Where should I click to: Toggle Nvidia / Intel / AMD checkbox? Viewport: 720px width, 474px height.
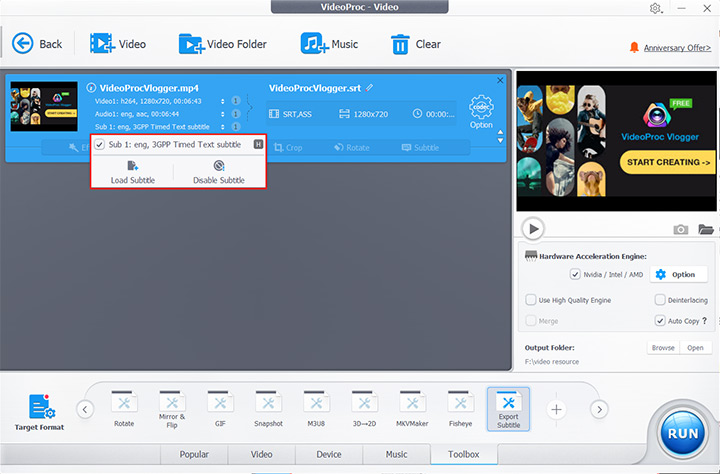(575, 275)
